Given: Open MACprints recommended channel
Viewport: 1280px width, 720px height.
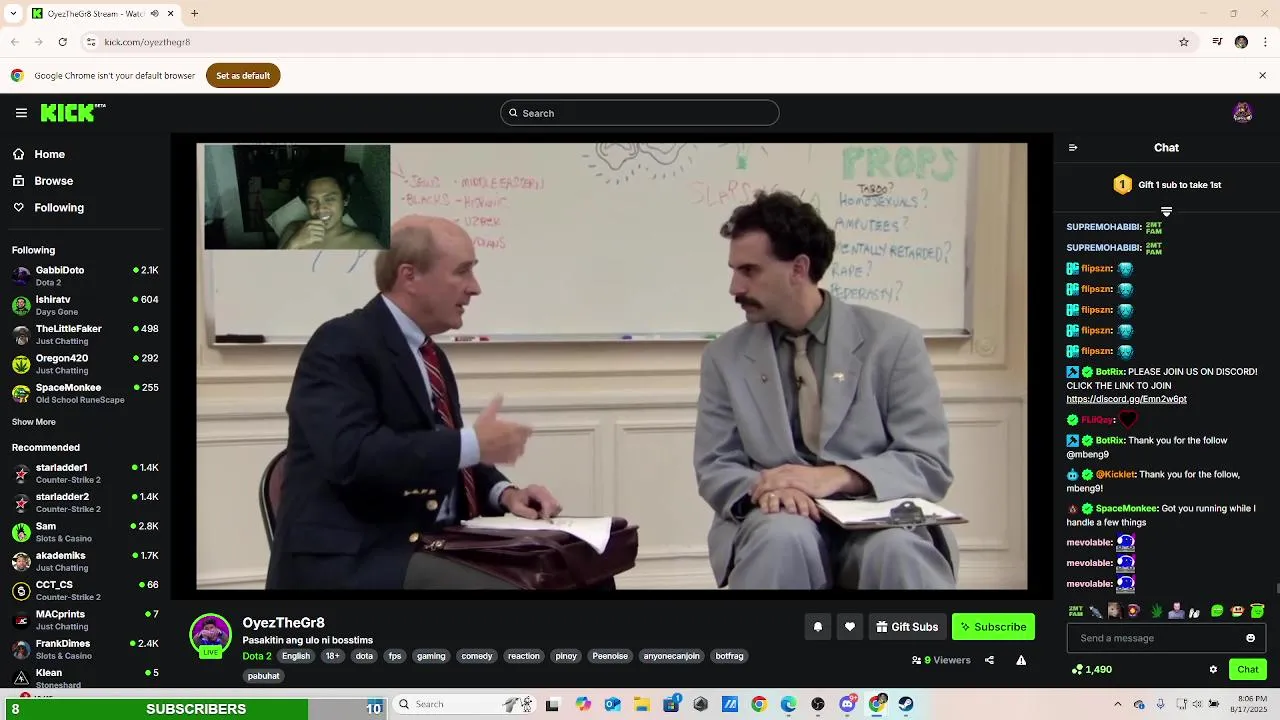Looking at the screenshot, I should (85, 620).
